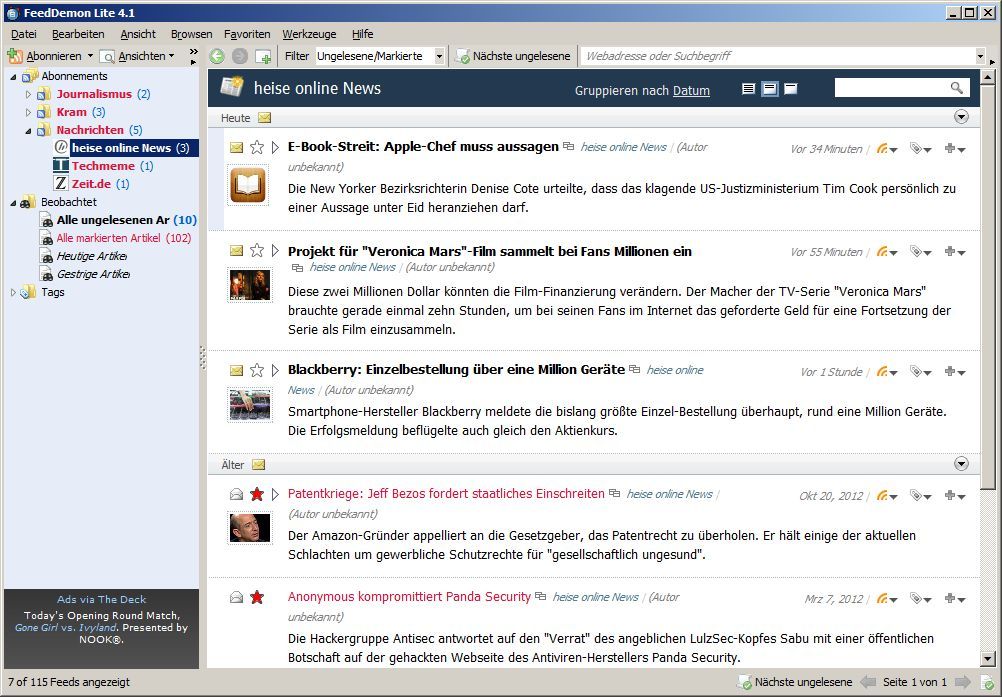Screen dimensions: 1002x697
Task: Flag the Blackberry article with star
Action: (x=257, y=370)
